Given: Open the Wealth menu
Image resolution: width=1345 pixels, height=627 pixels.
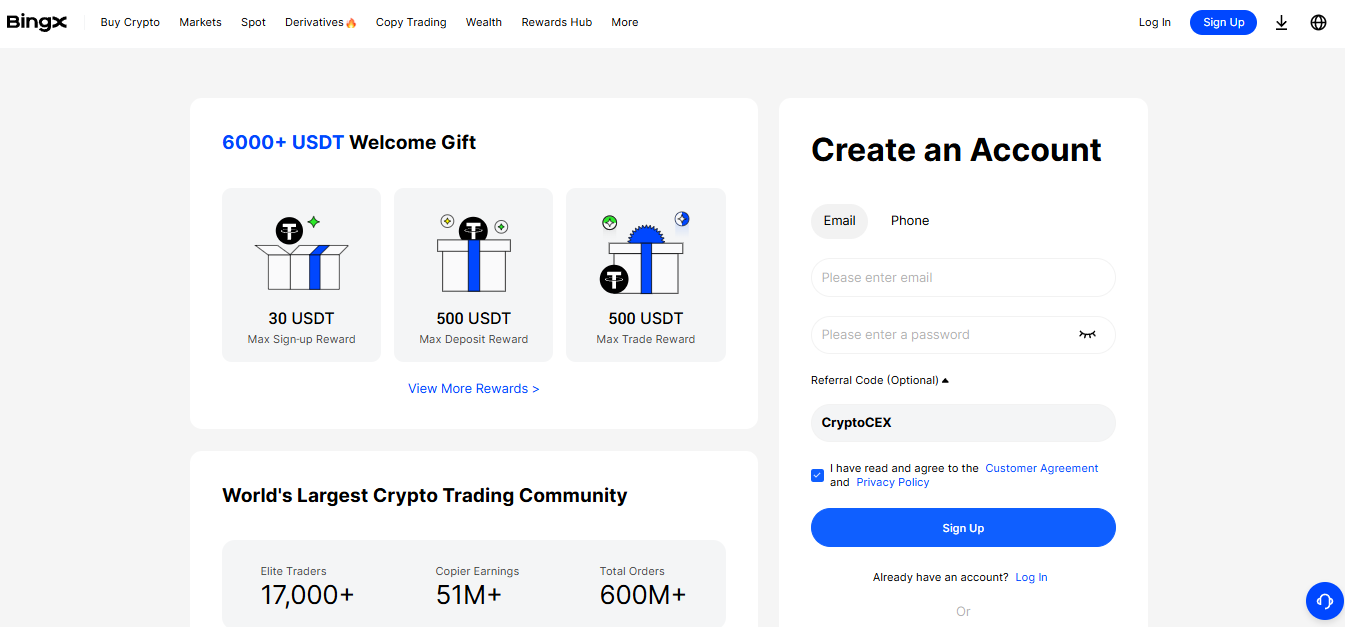Looking at the screenshot, I should pos(484,22).
